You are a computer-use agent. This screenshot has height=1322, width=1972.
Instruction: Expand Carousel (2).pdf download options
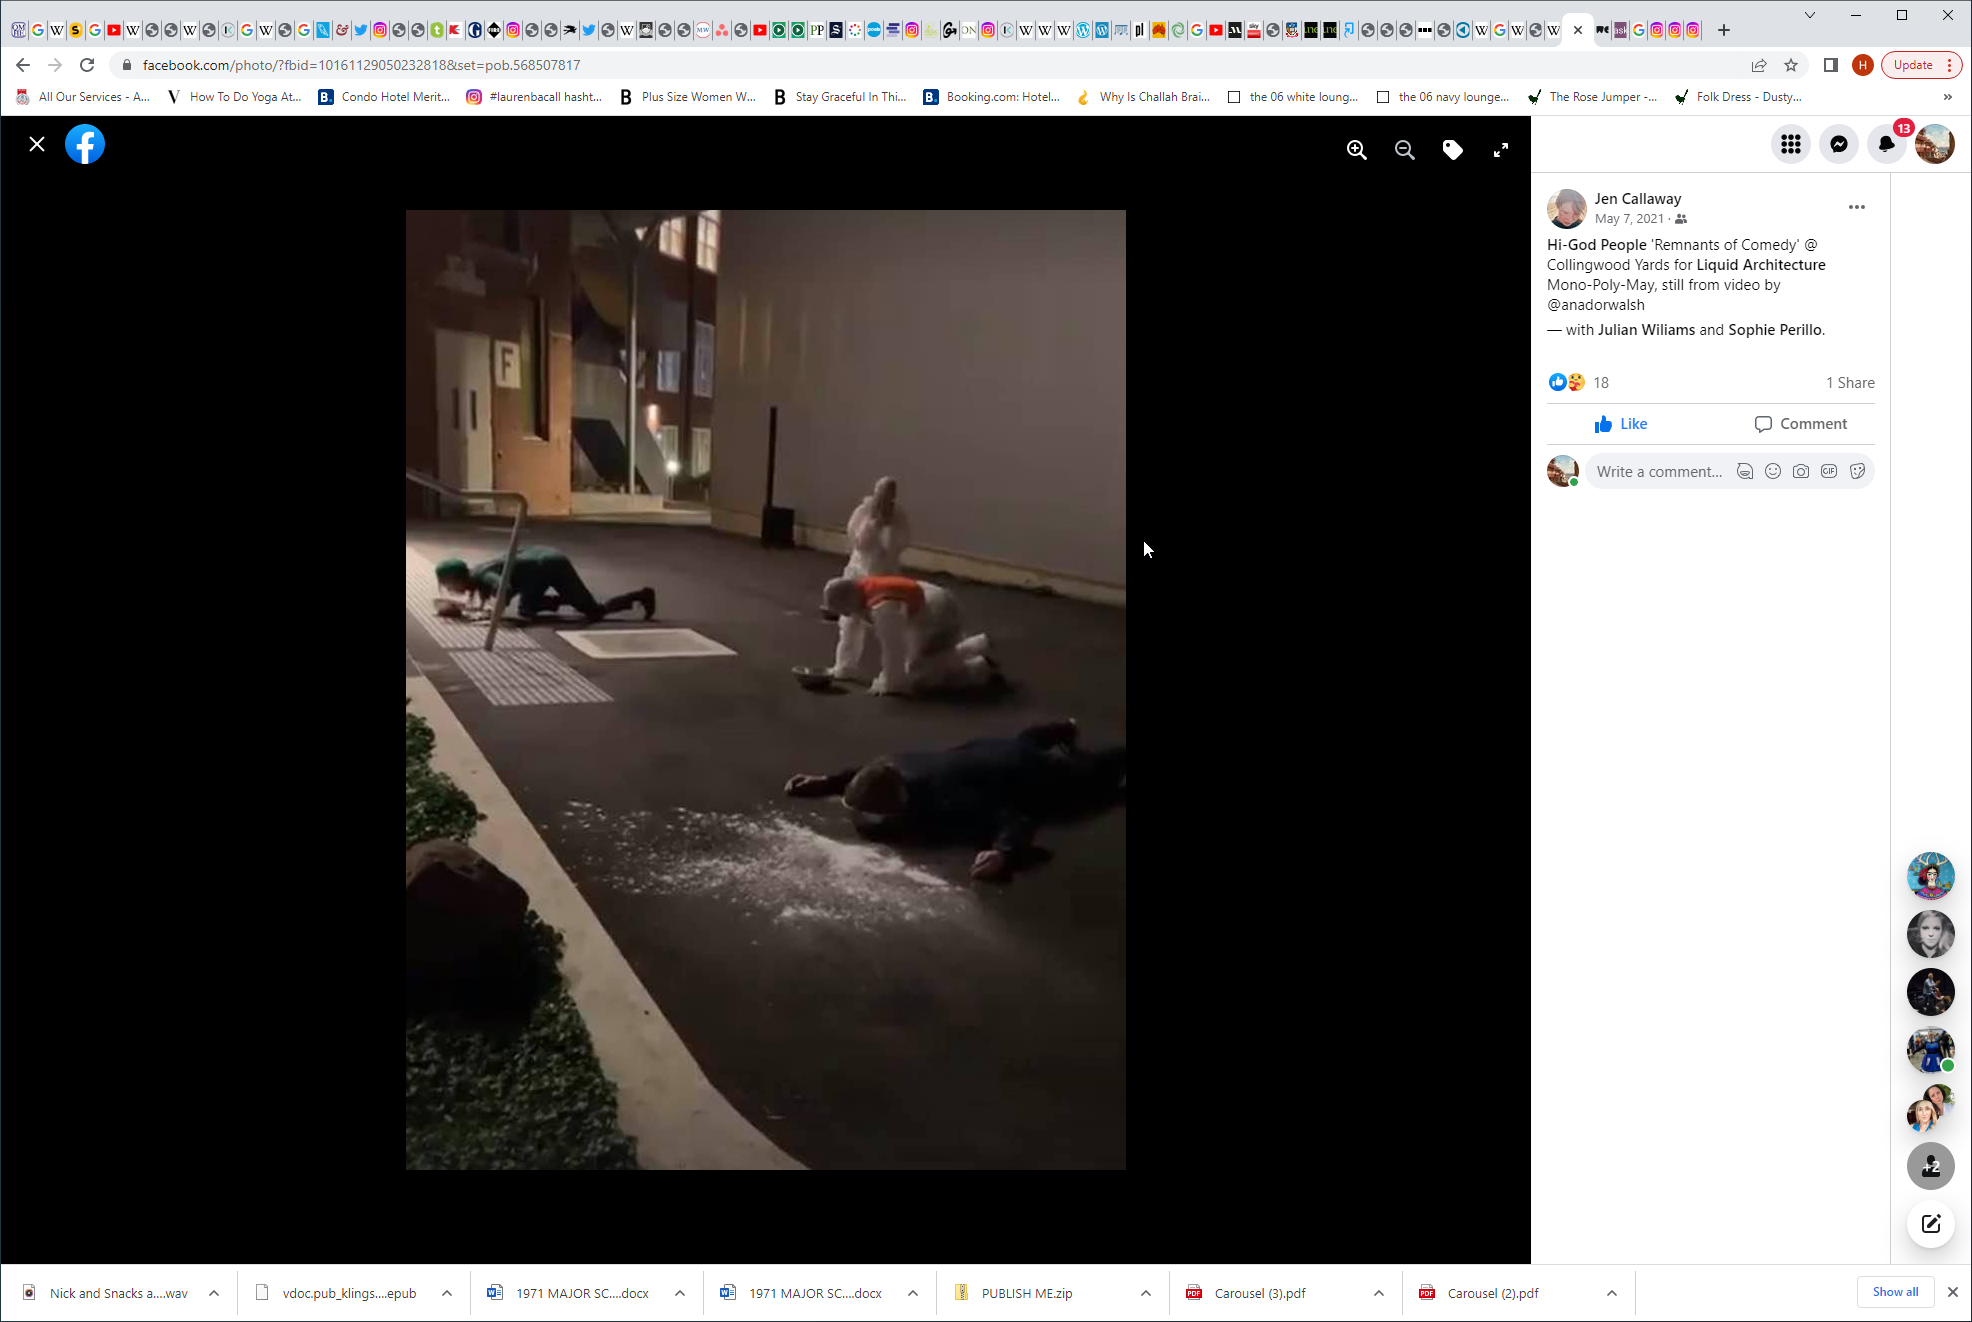[1612, 1293]
